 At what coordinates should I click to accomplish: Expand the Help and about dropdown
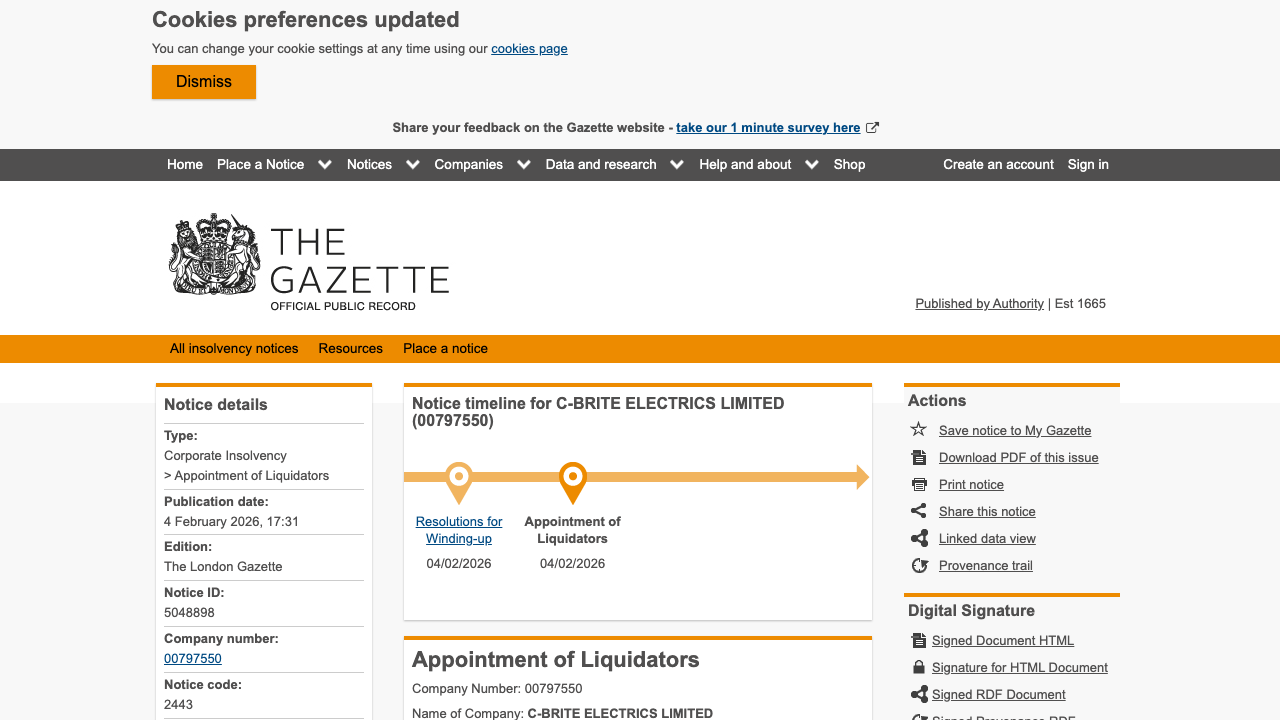(x=811, y=164)
